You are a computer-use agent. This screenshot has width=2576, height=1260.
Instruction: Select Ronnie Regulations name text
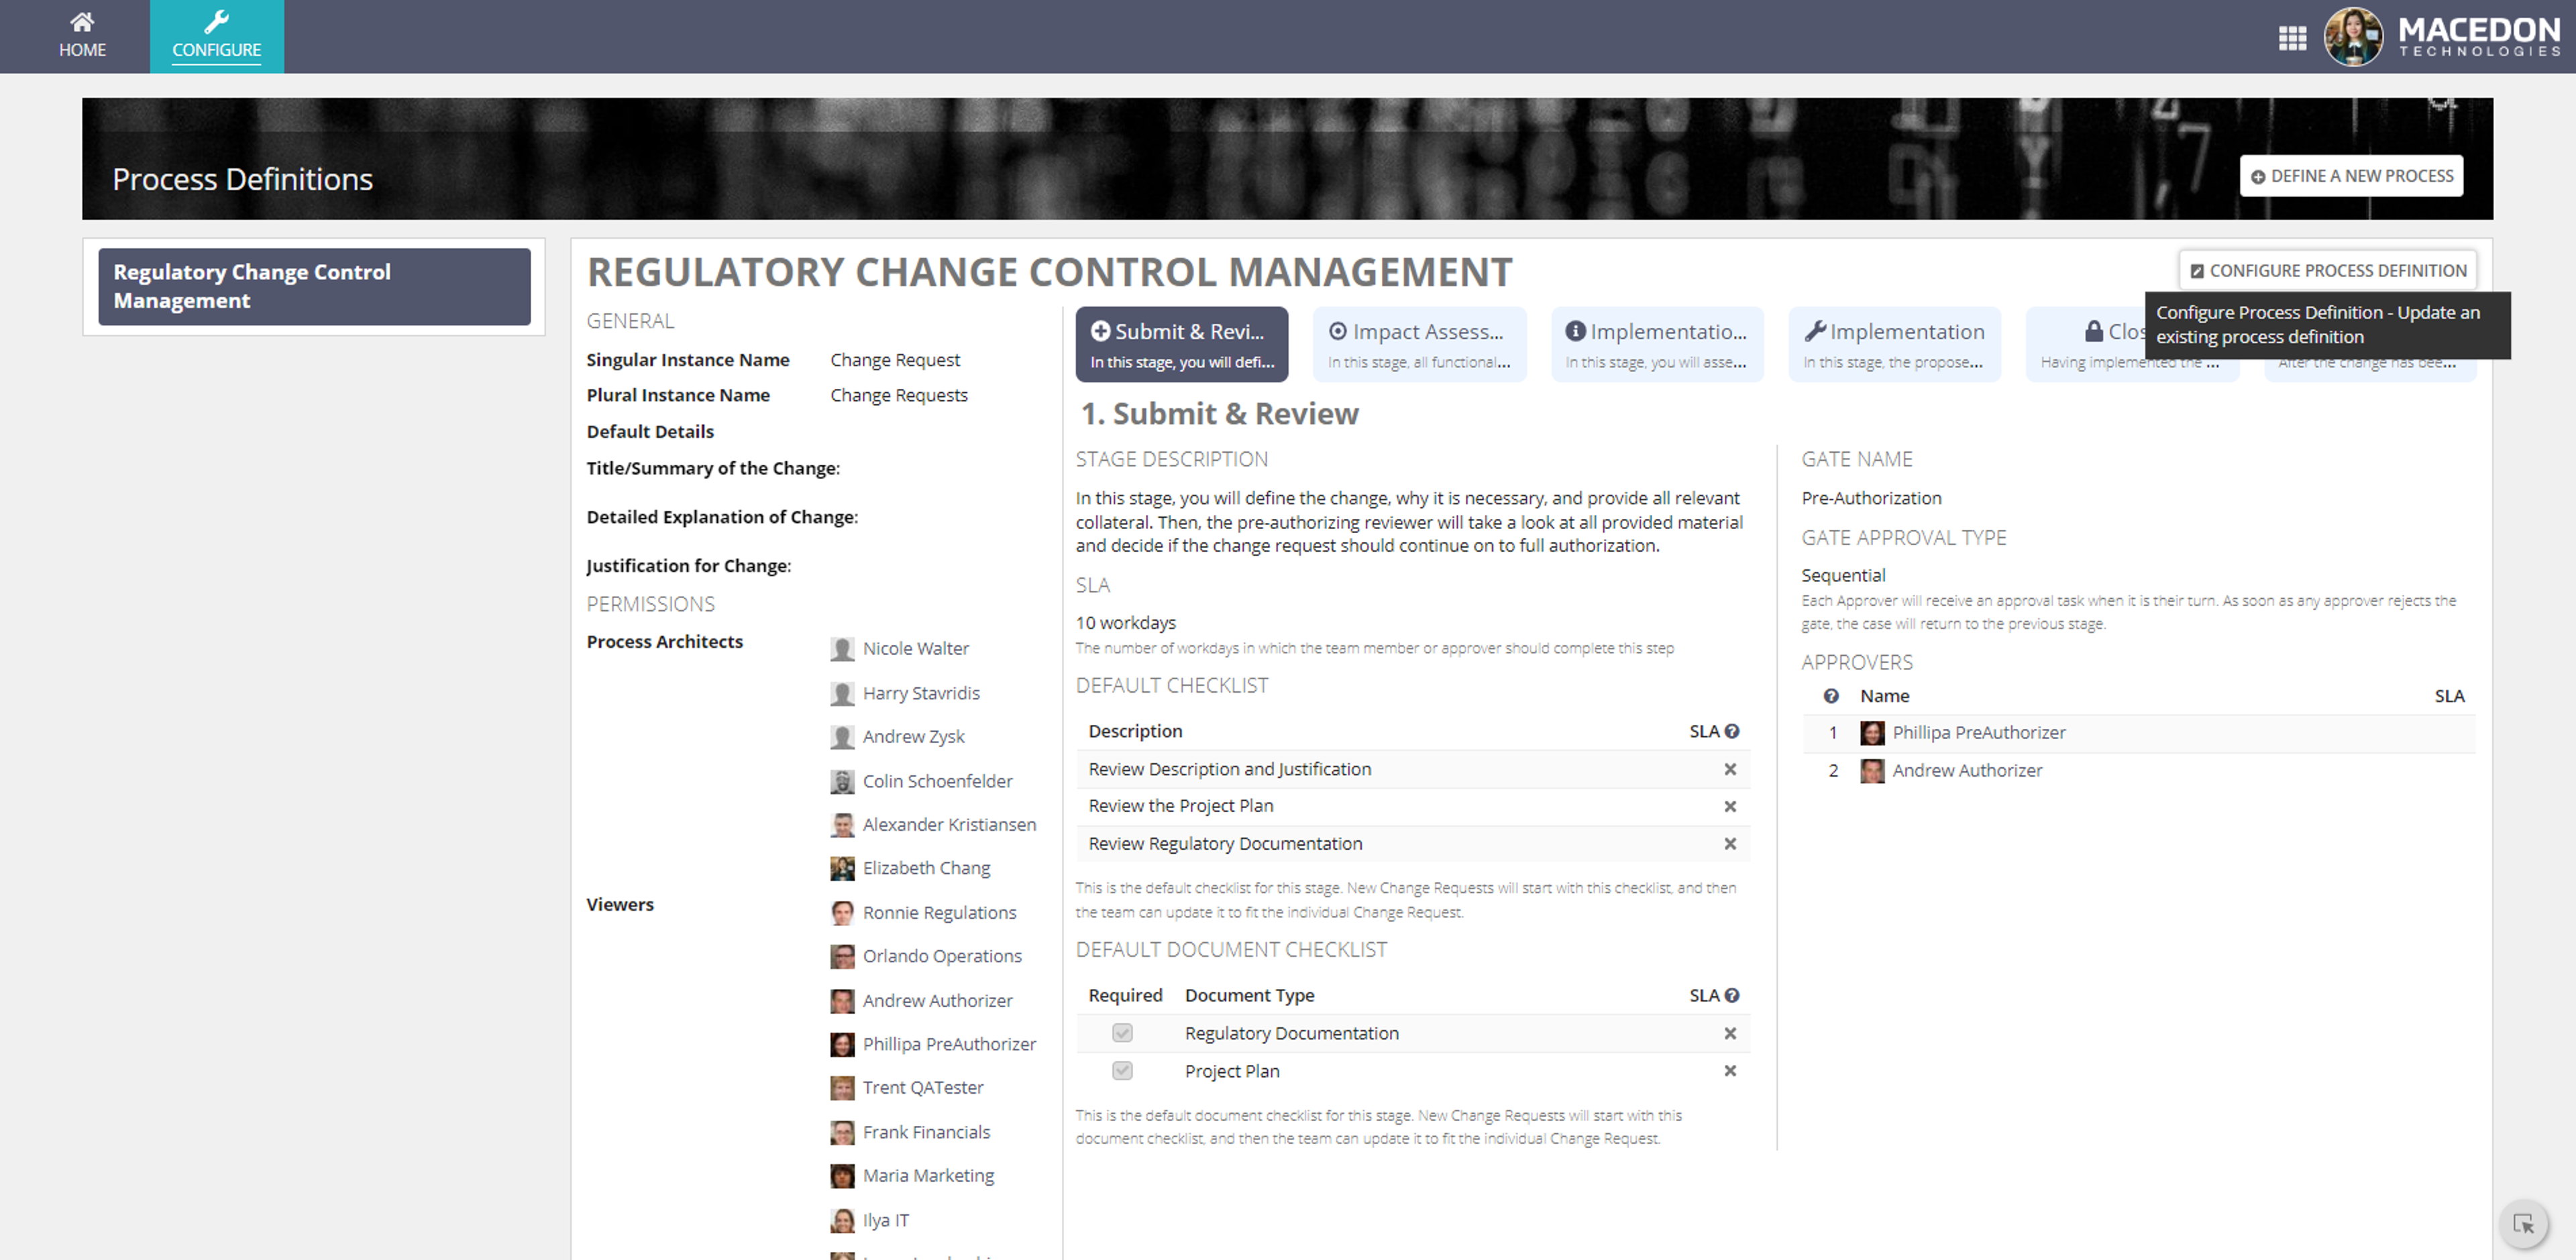click(940, 913)
